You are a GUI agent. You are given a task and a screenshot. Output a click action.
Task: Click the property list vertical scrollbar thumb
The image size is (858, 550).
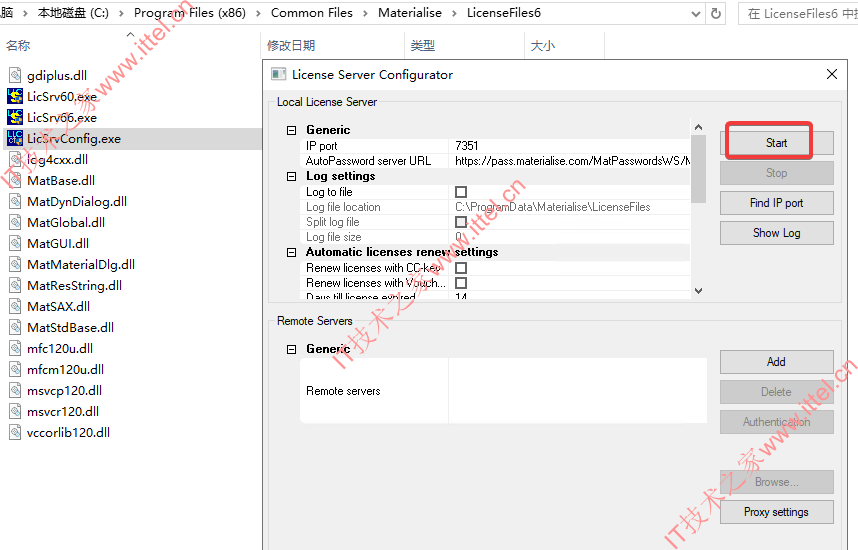(x=698, y=169)
